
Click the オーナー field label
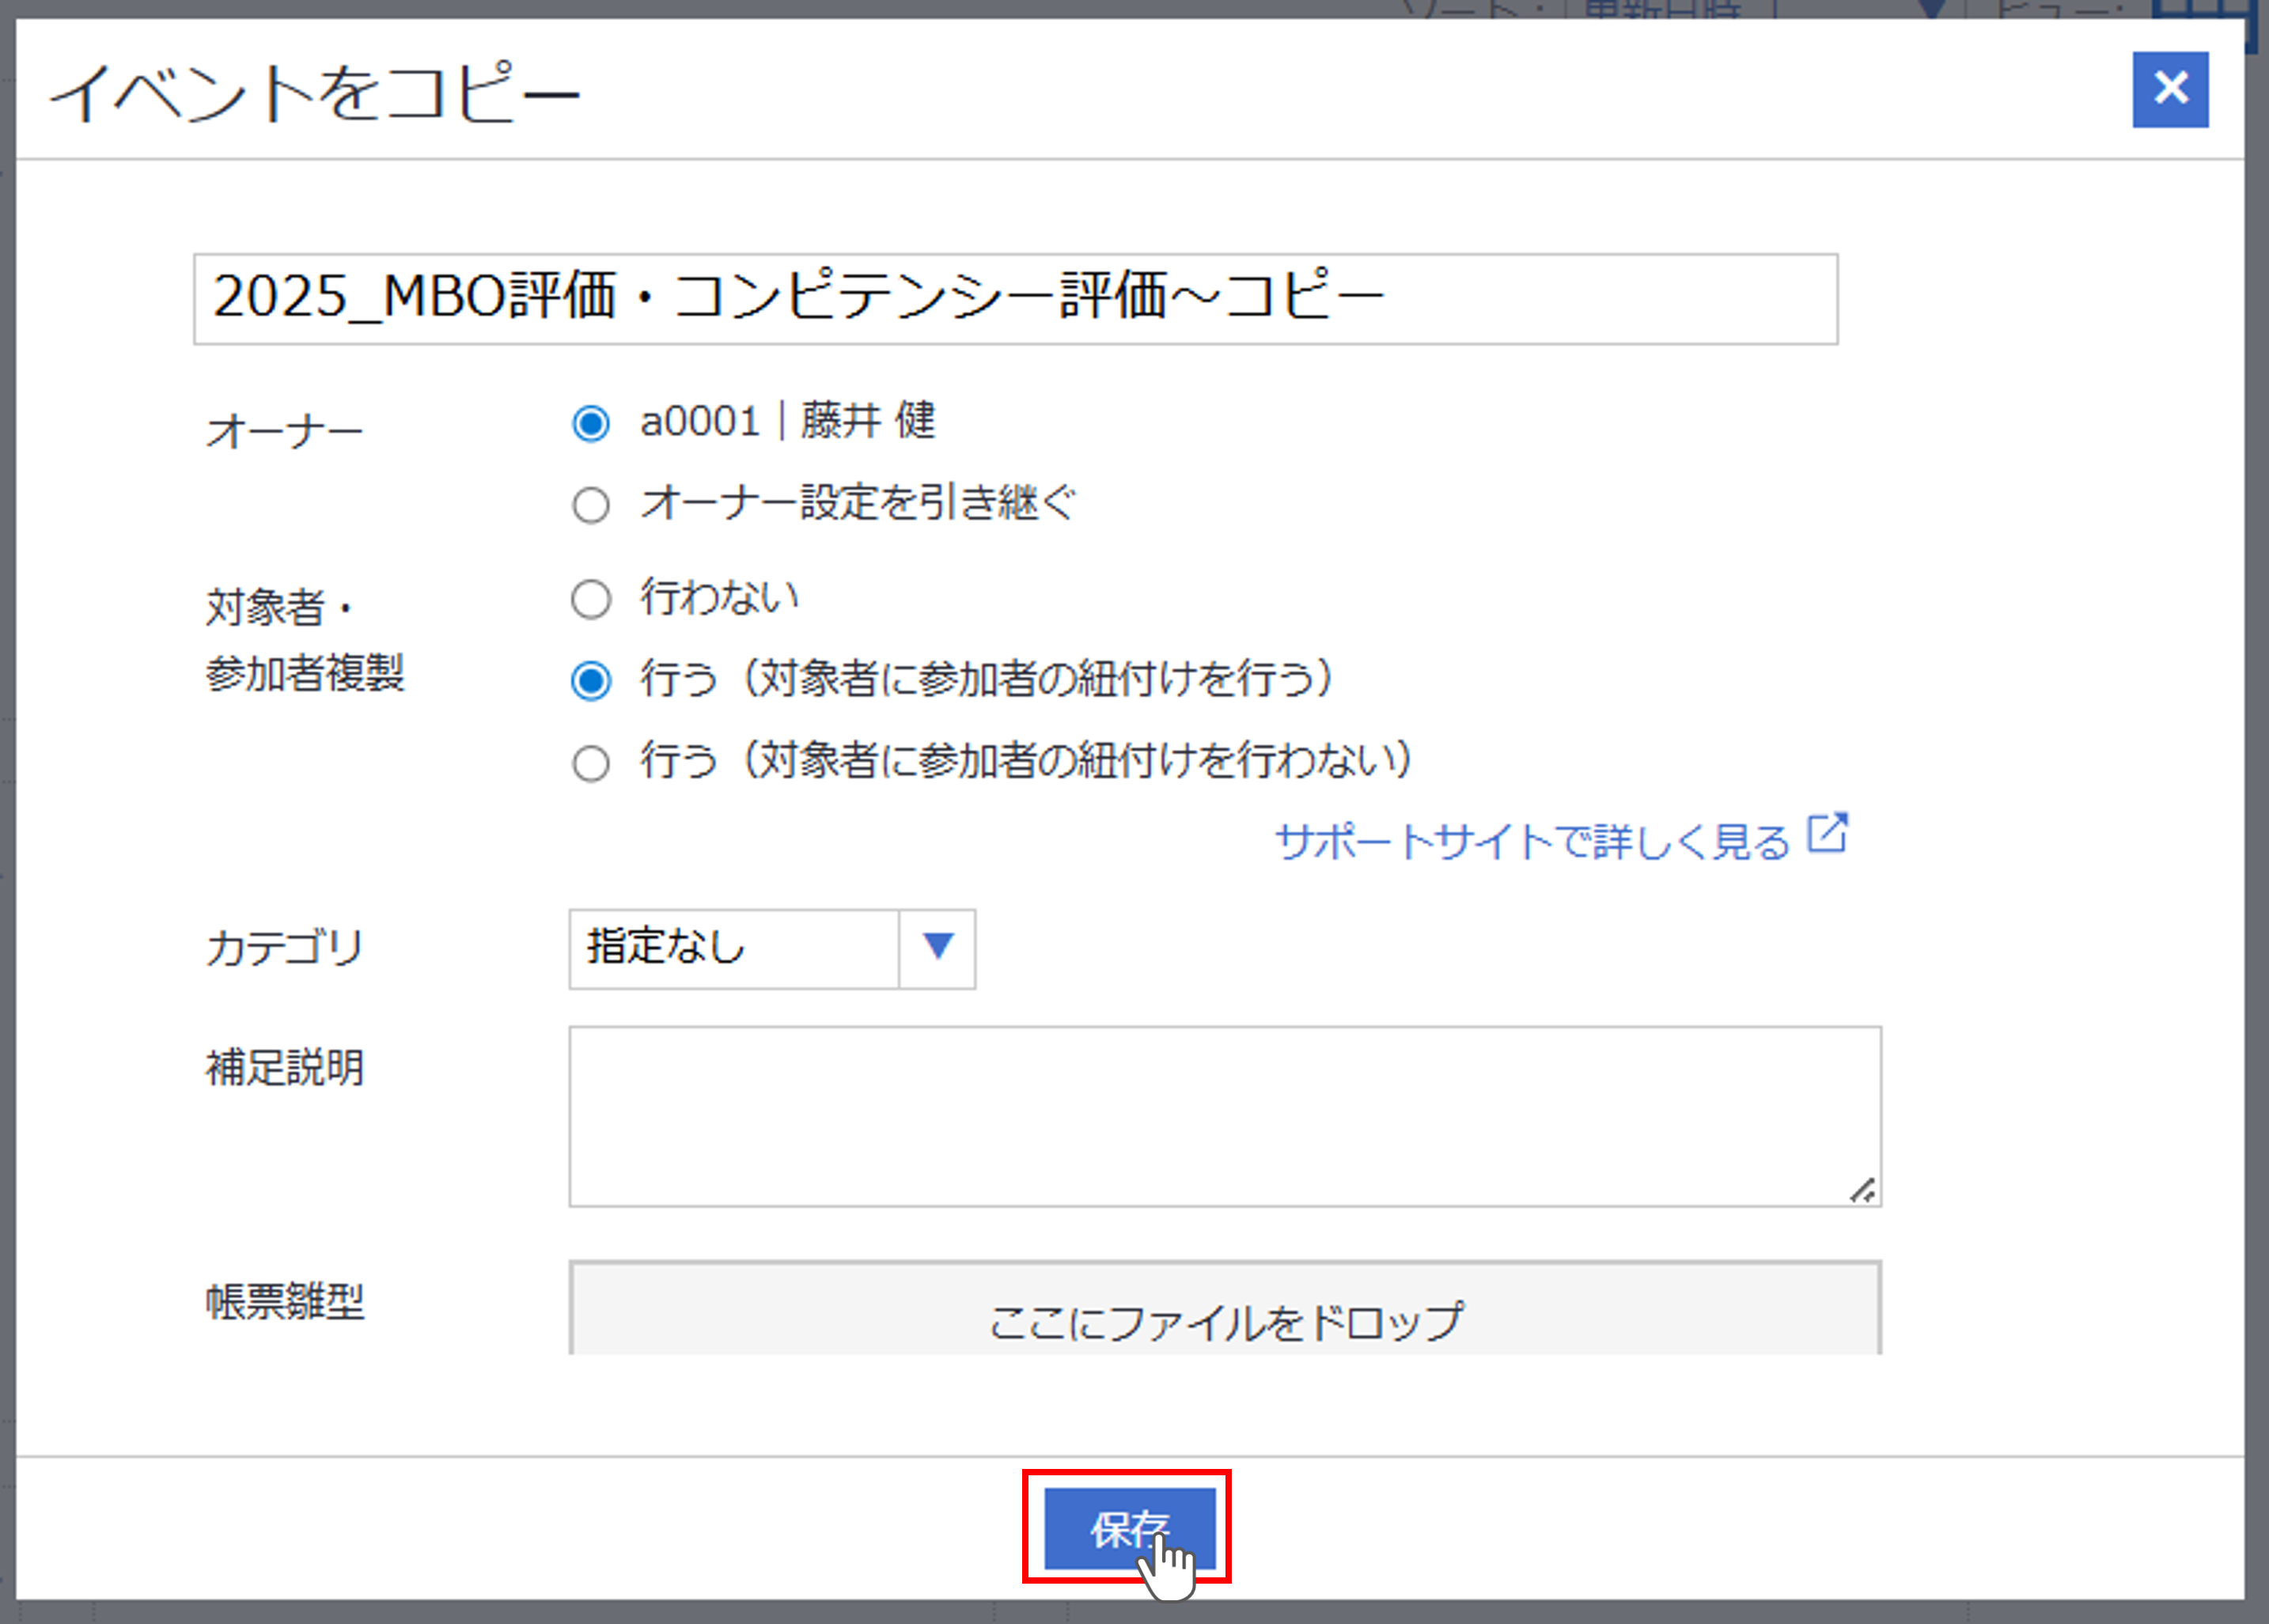tap(284, 432)
